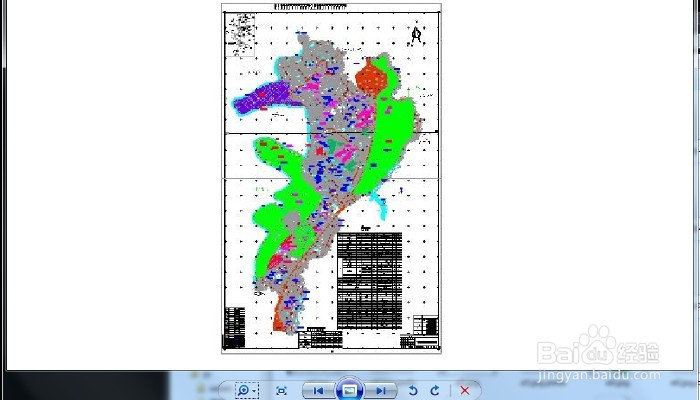The height and width of the screenshot is (400, 700).
Task: Rotate the image counterclockwise
Action: point(413,391)
